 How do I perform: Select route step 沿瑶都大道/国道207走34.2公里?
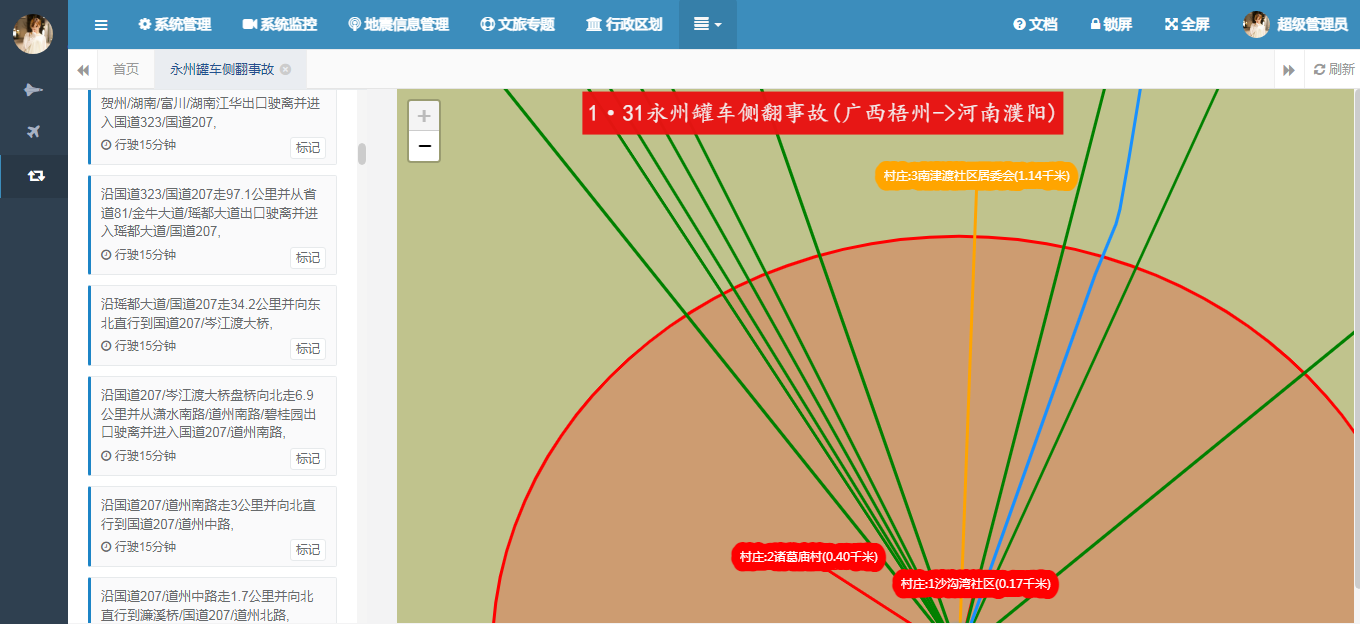click(x=212, y=325)
